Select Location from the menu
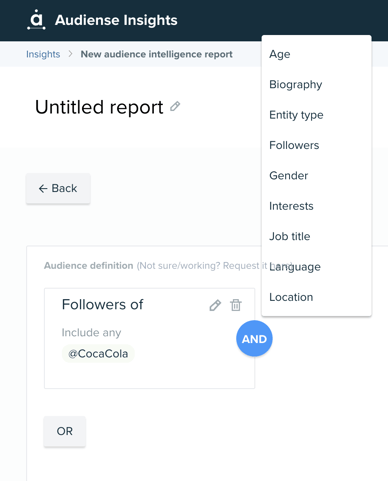Viewport: 388px width, 481px height. (x=316, y=297)
